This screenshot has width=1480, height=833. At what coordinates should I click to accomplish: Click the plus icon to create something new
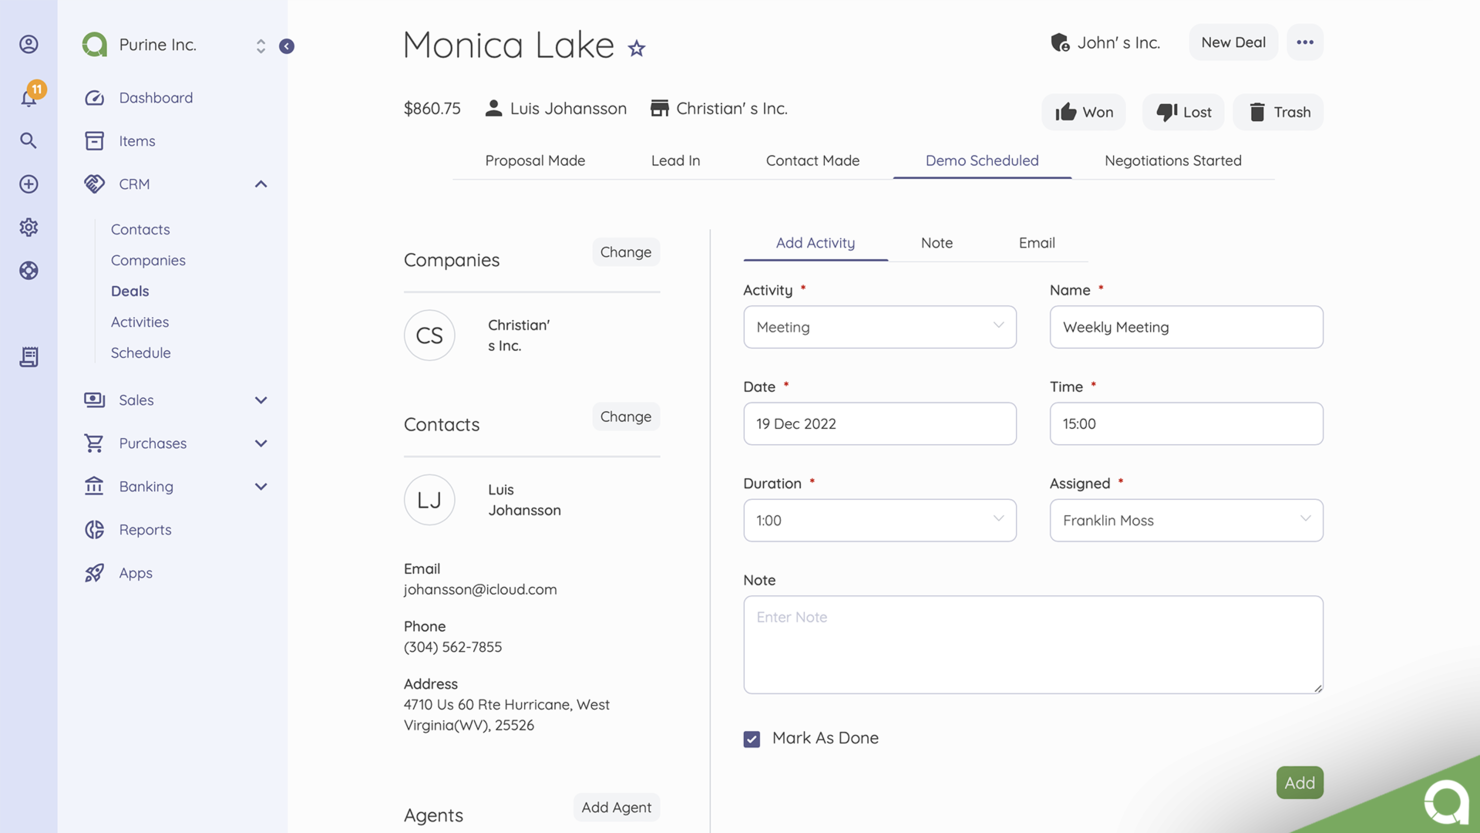pyautogui.click(x=28, y=184)
